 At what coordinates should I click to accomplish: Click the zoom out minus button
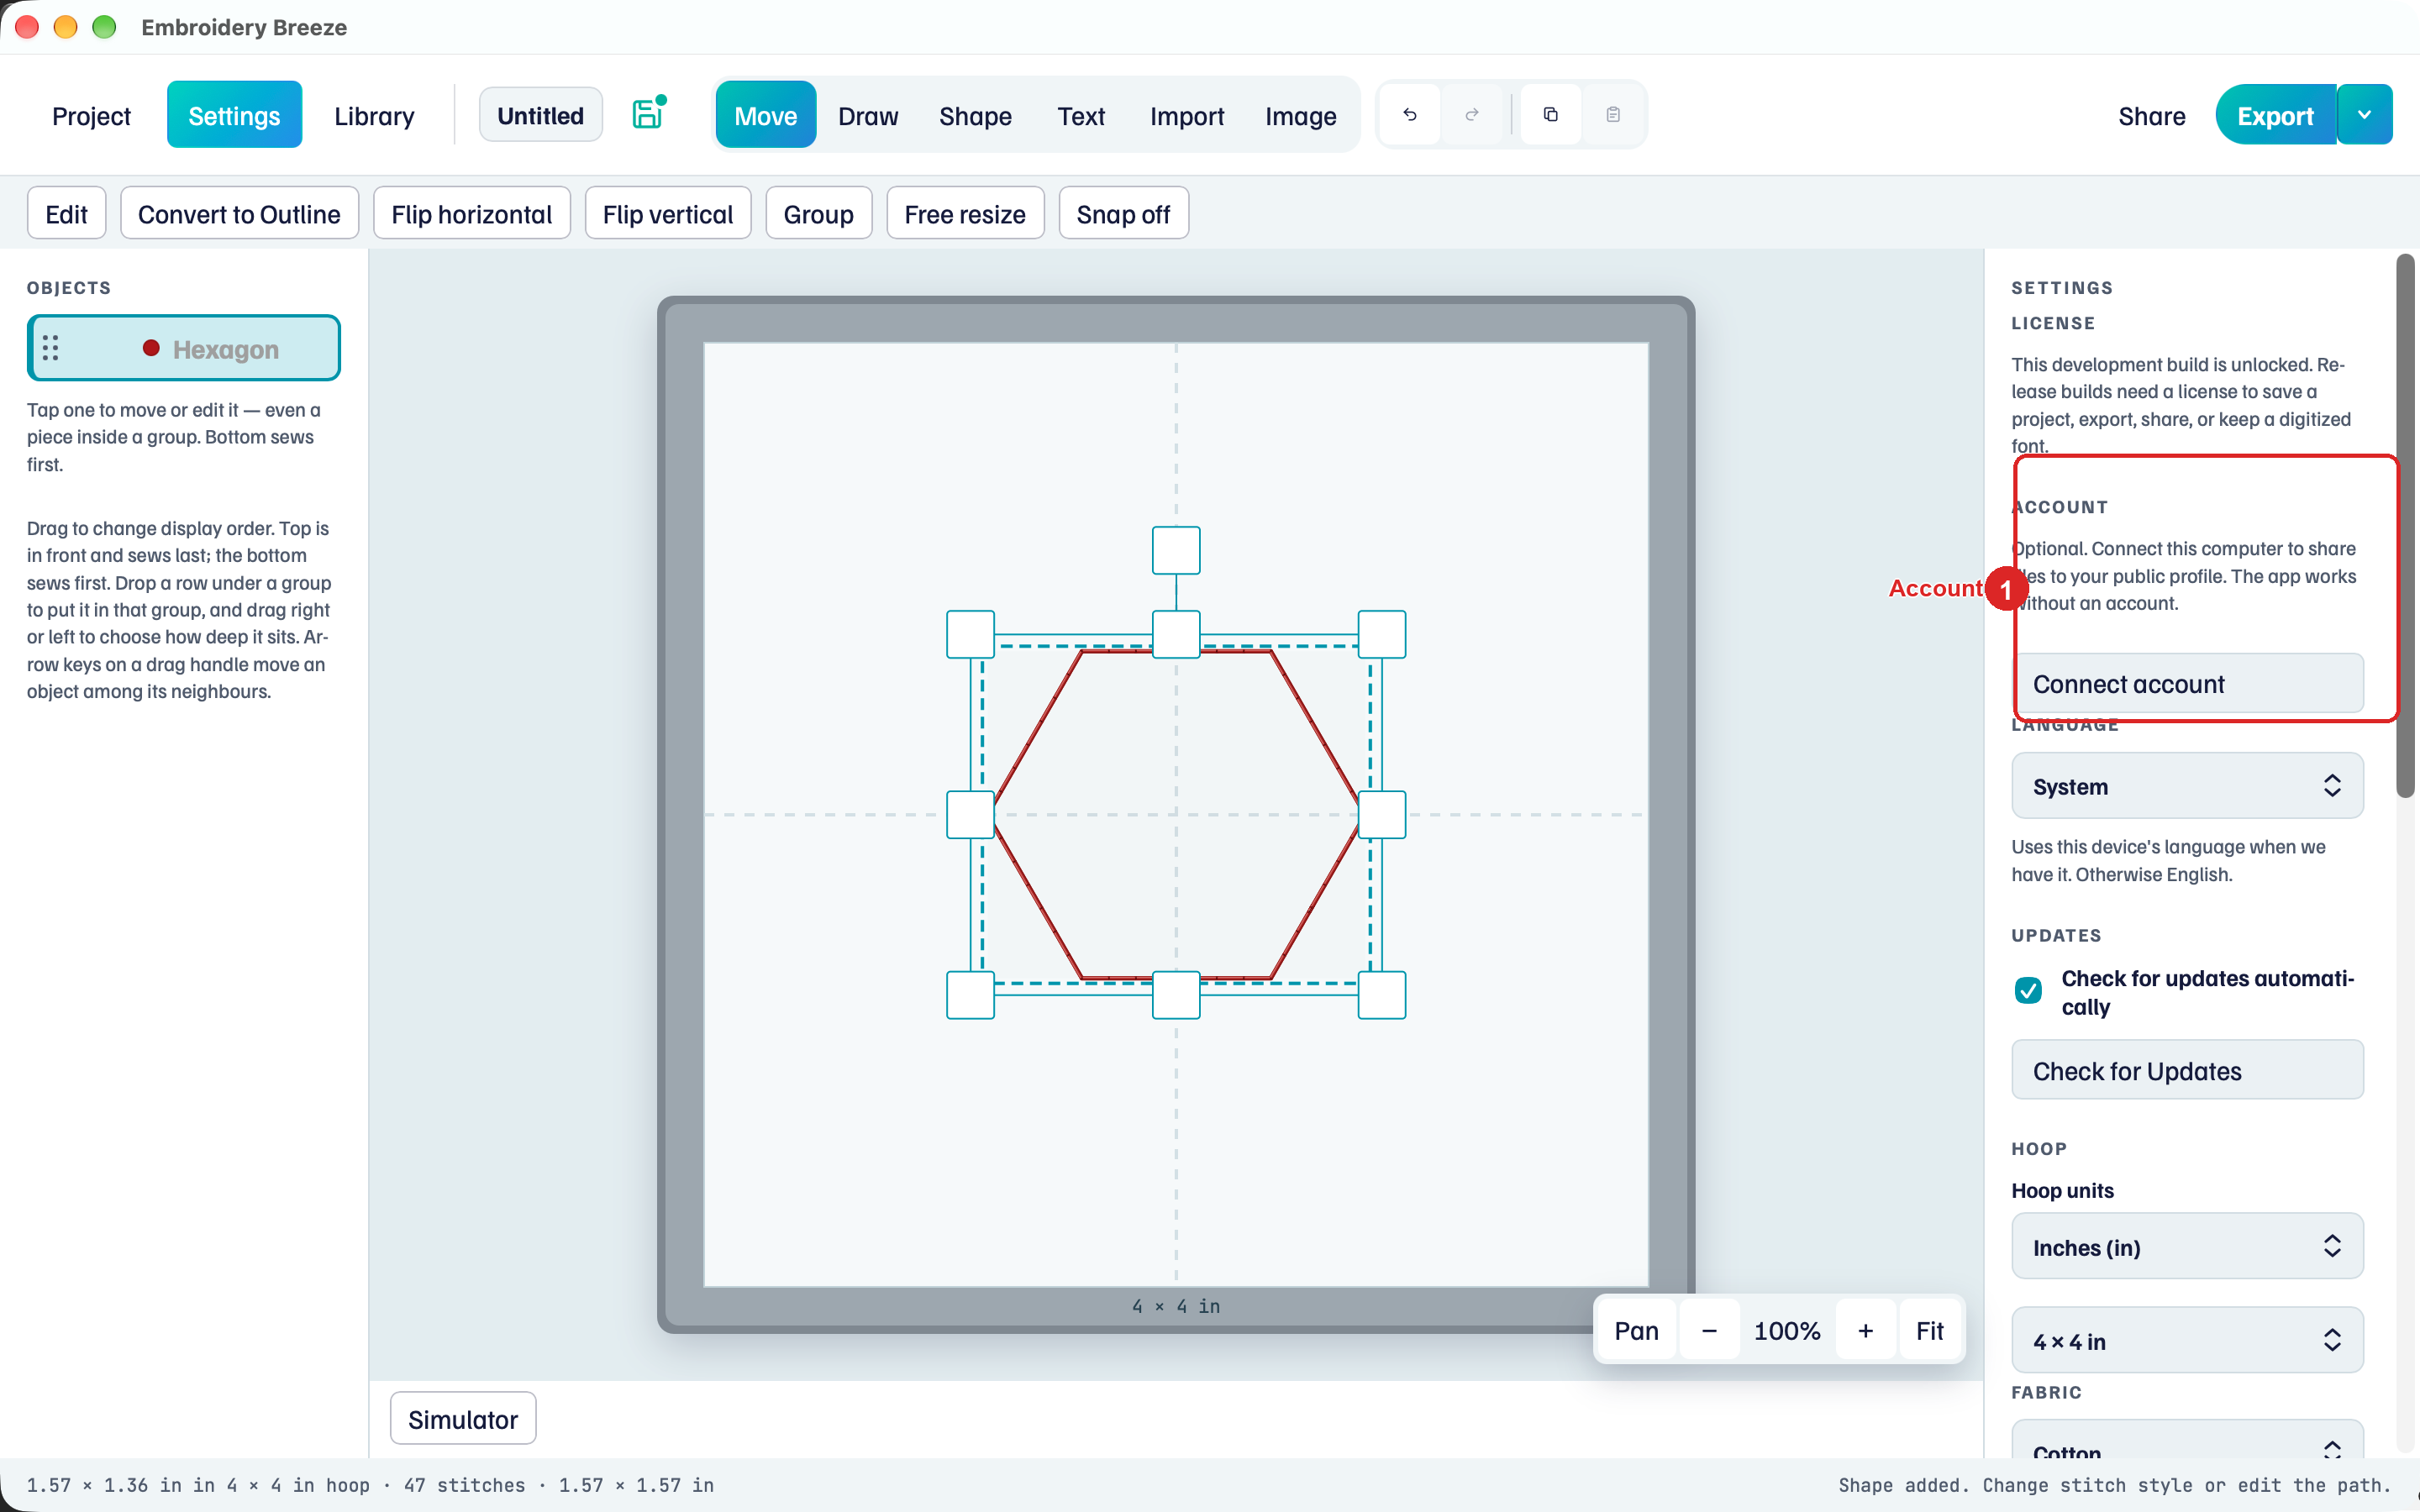[1709, 1330]
